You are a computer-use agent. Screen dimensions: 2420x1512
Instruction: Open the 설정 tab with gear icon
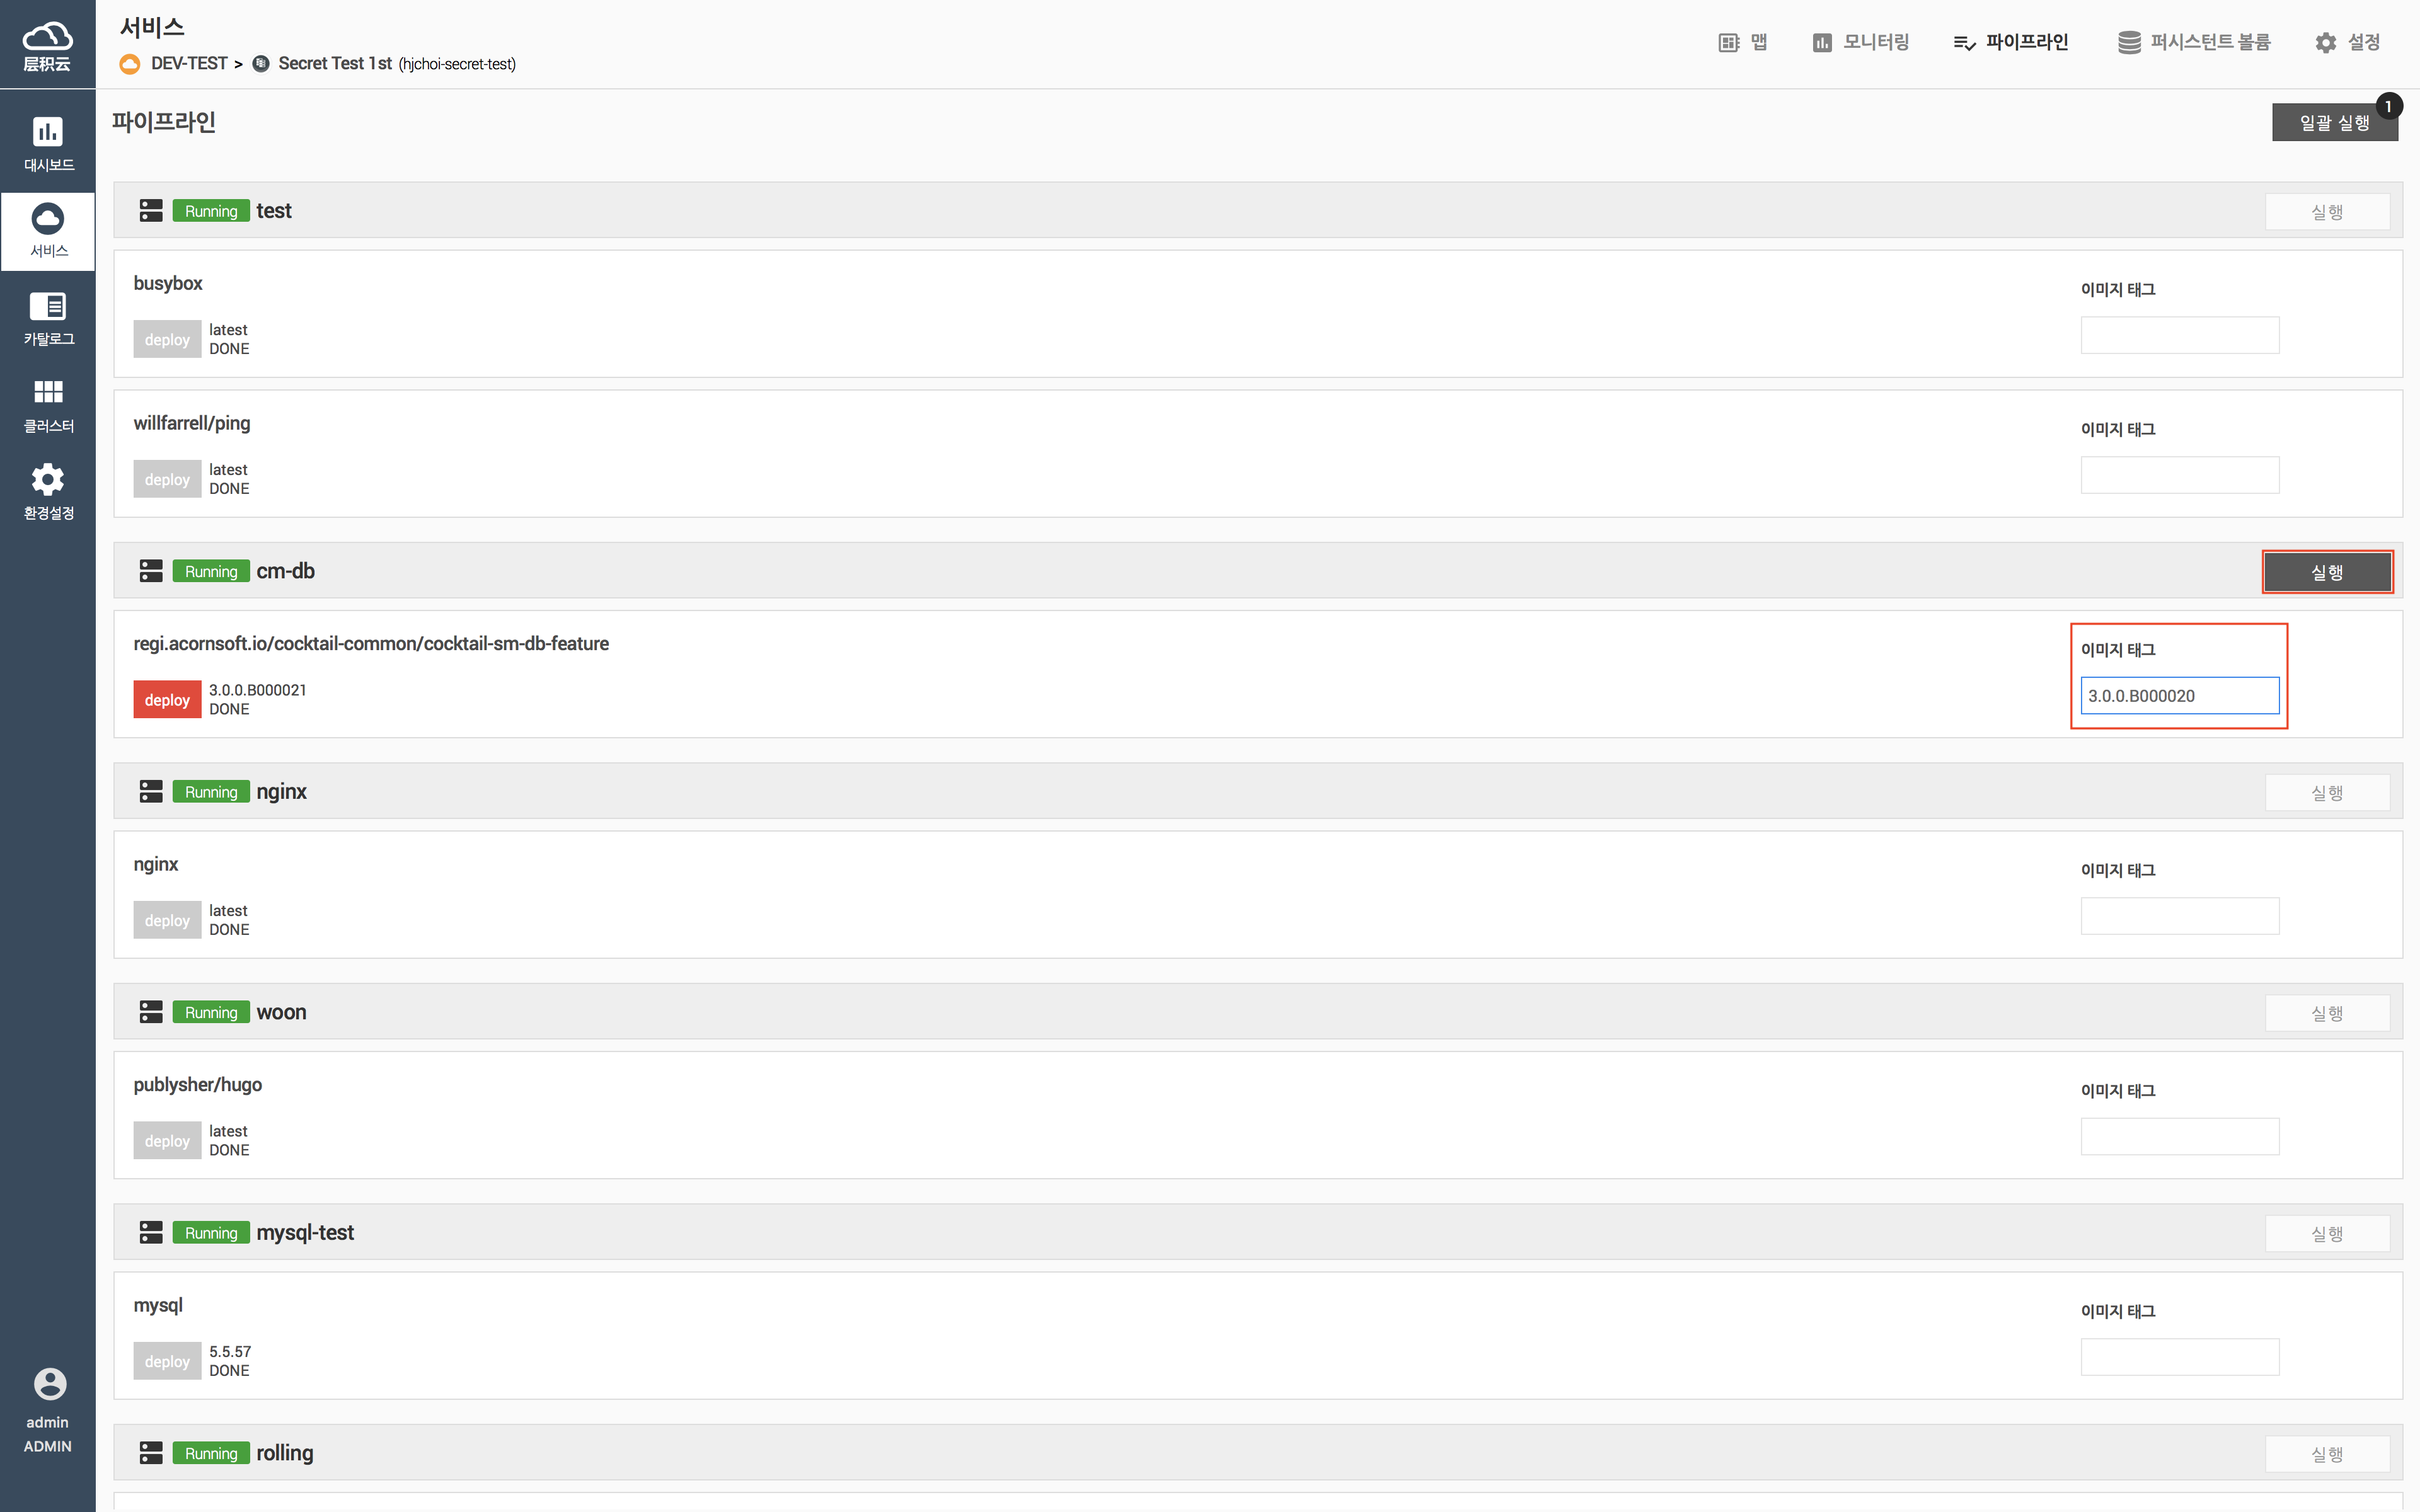point(2347,42)
